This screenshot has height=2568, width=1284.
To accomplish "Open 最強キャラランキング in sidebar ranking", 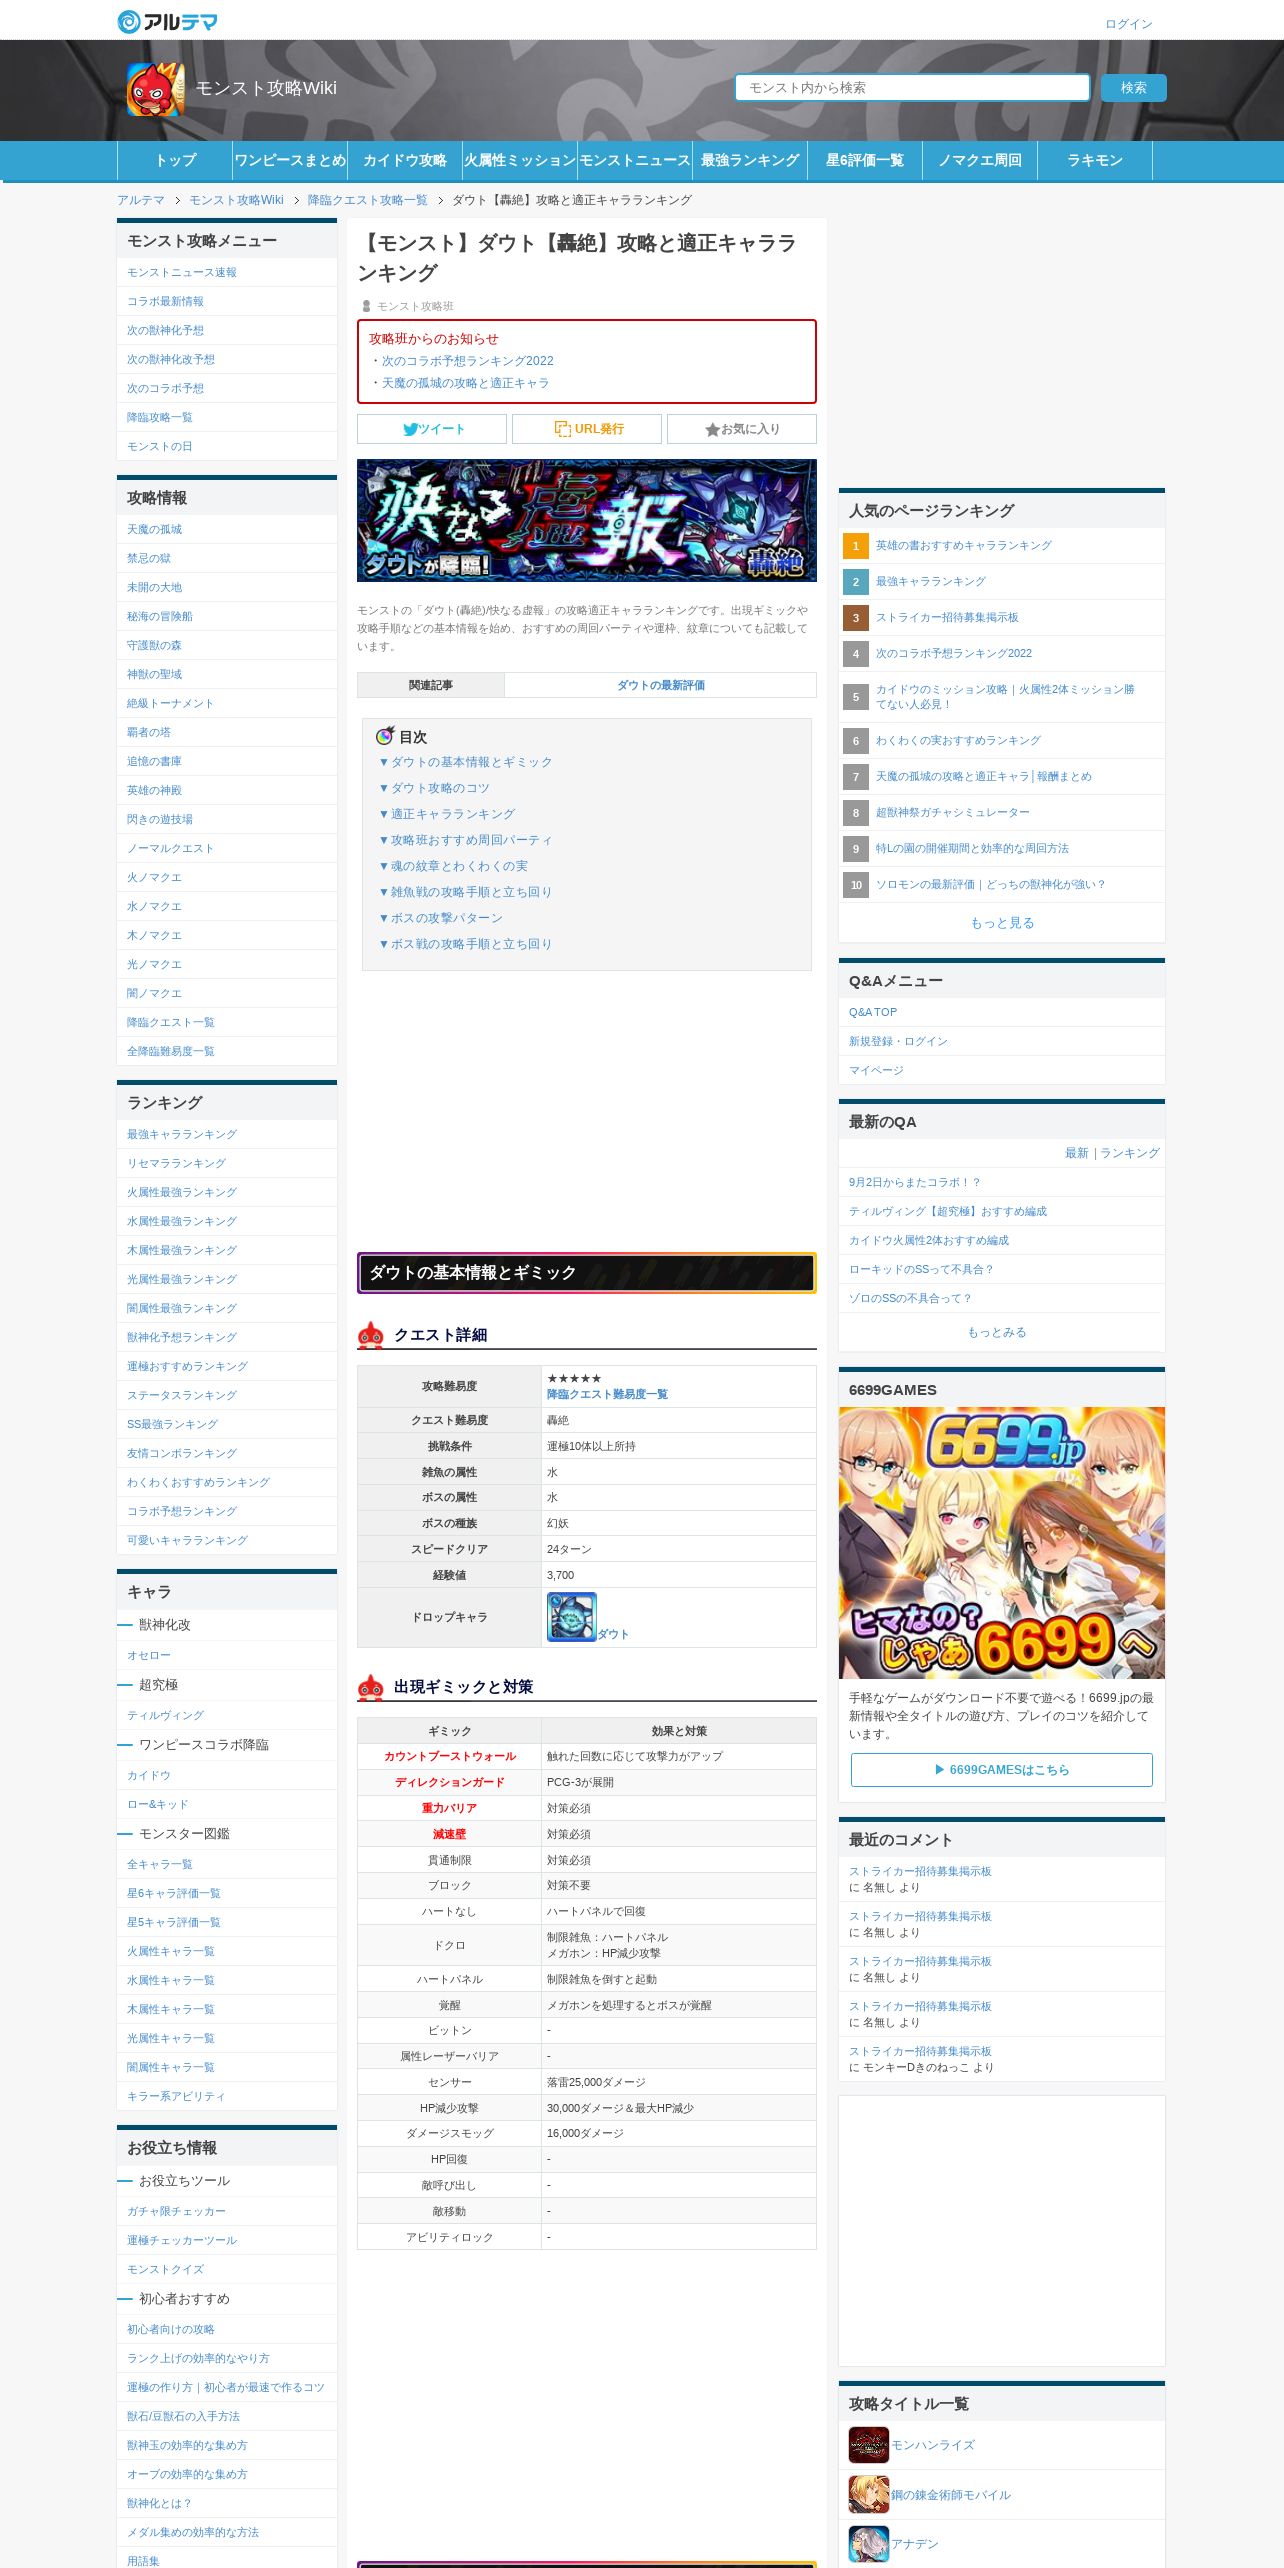I will click(x=182, y=1134).
